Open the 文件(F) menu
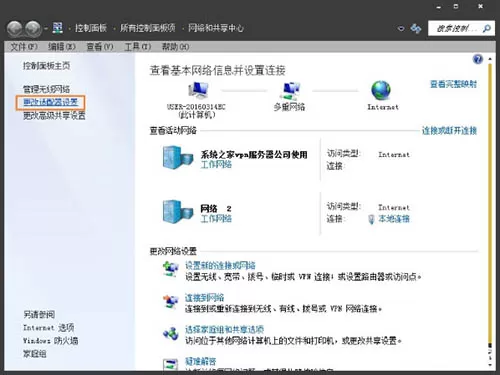The height and width of the screenshot is (375, 500). pyautogui.click(x=23, y=47)
